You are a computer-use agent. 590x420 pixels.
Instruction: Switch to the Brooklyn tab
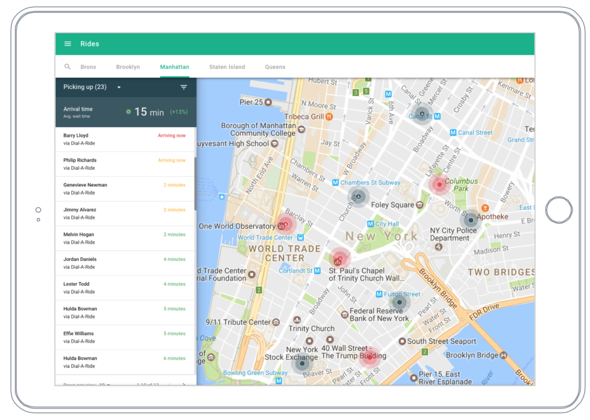[x=128, y=67]
